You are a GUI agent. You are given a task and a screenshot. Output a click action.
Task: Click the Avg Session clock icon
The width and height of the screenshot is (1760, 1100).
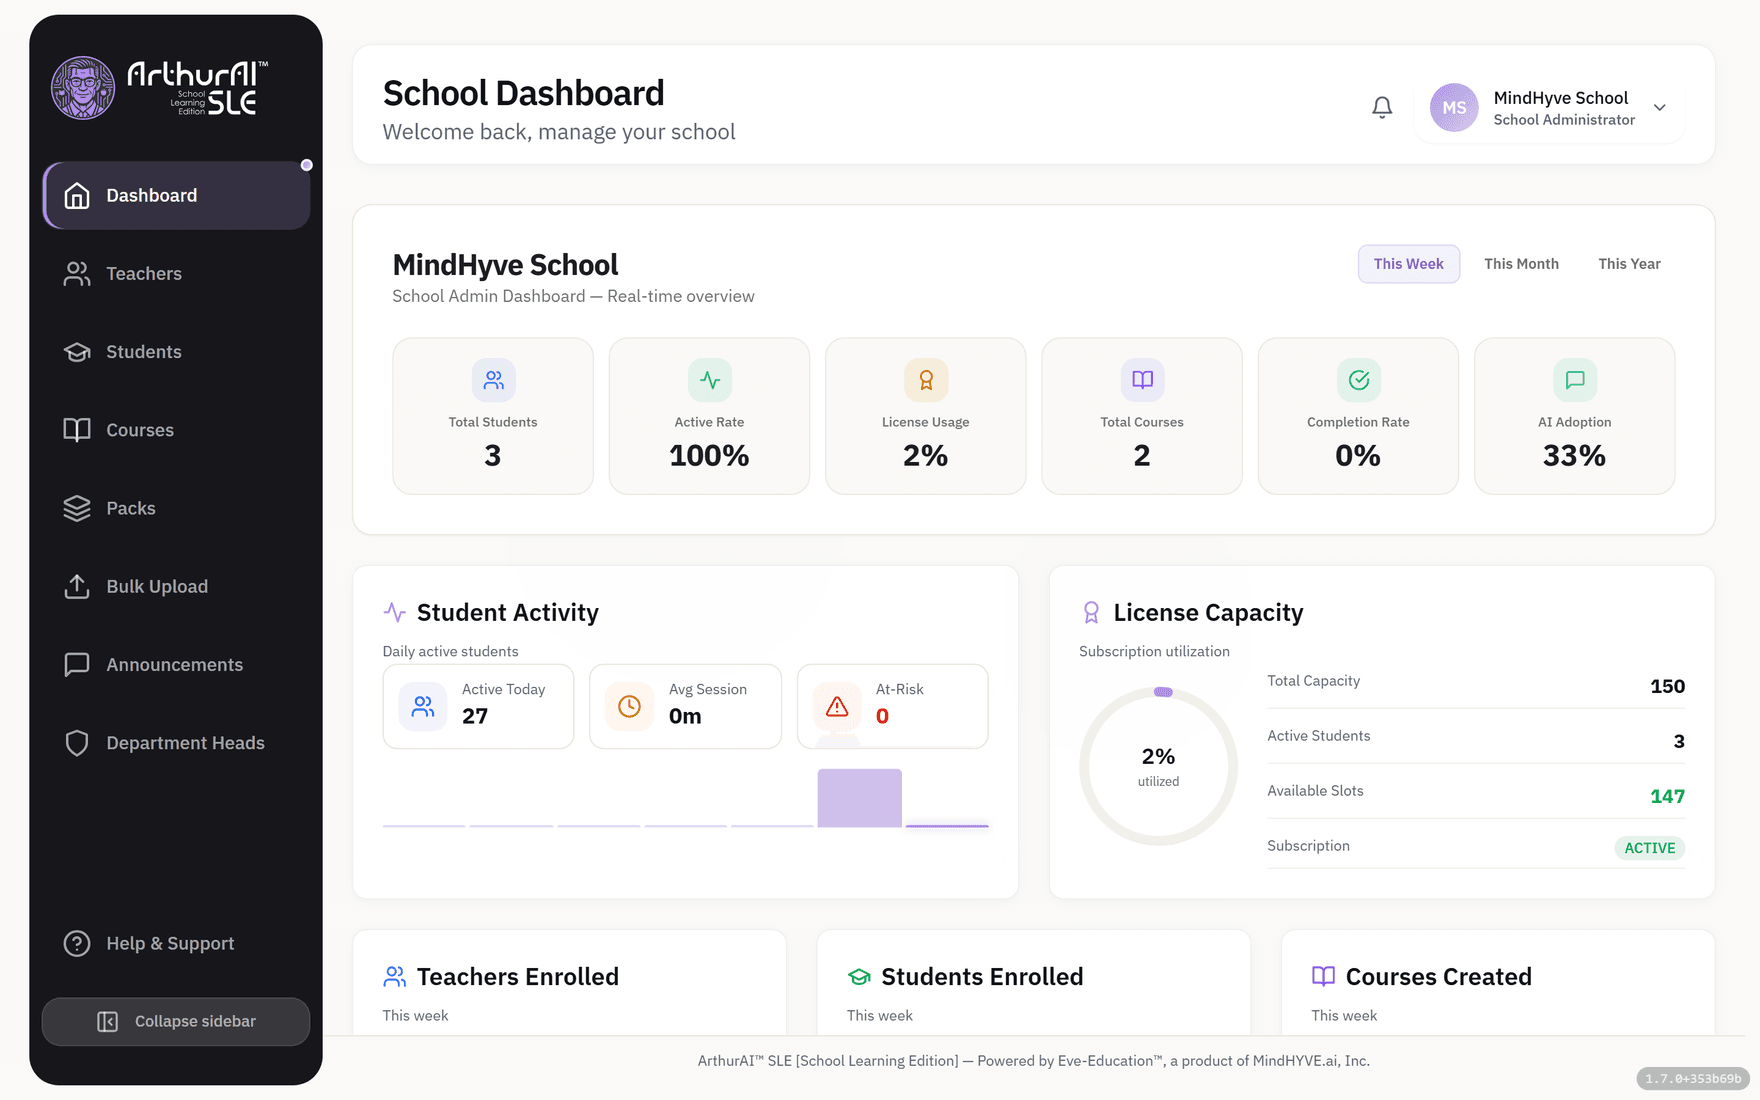click(629, 707)
